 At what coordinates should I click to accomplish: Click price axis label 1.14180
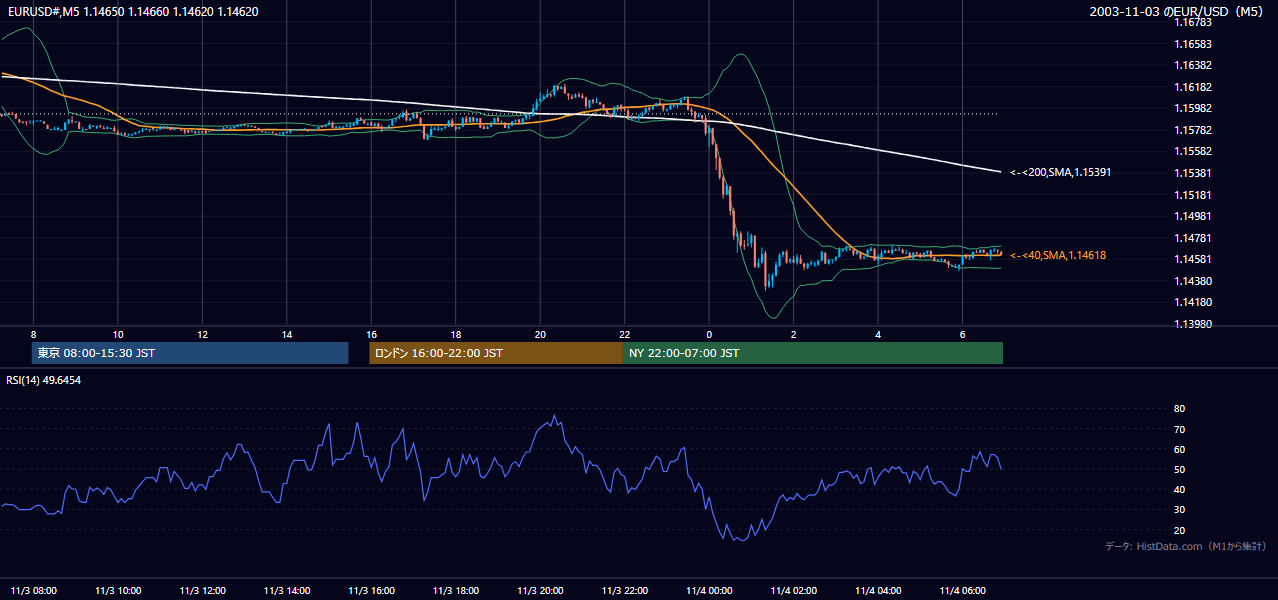coord(1193,302)
